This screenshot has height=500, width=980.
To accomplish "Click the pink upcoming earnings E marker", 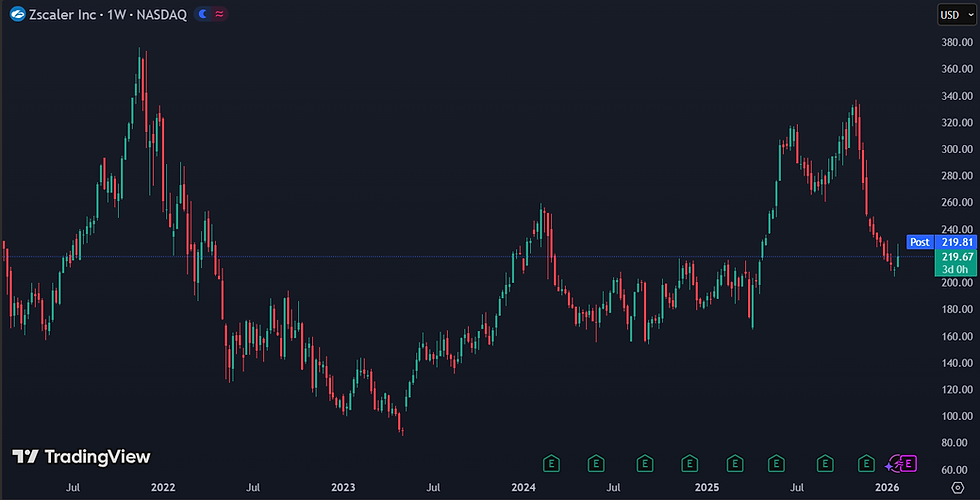I will (909, 463).
